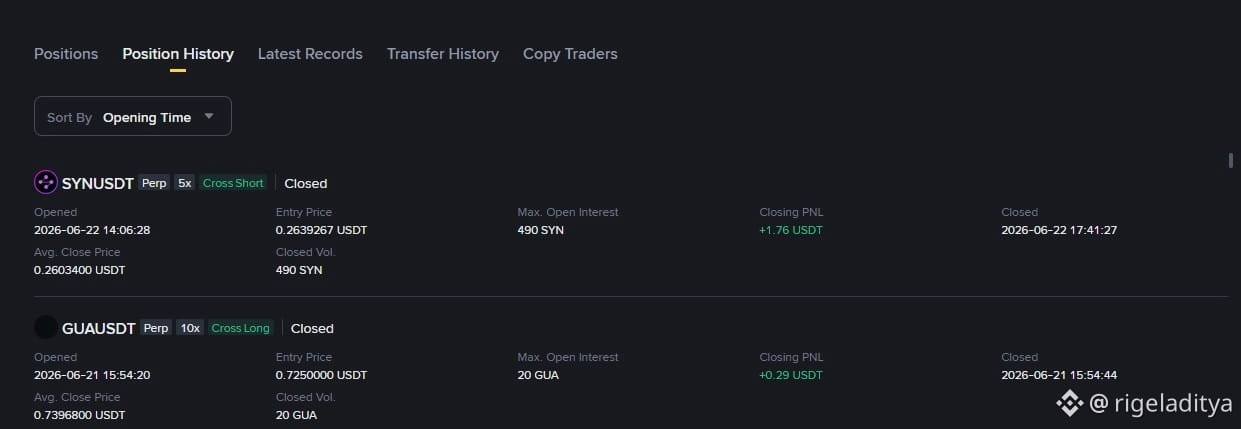The height and width of the screenshot is (429, 1241).
Task: Click the 10x leverage badge
Action: pyautogui.click(x=189, y=328)
